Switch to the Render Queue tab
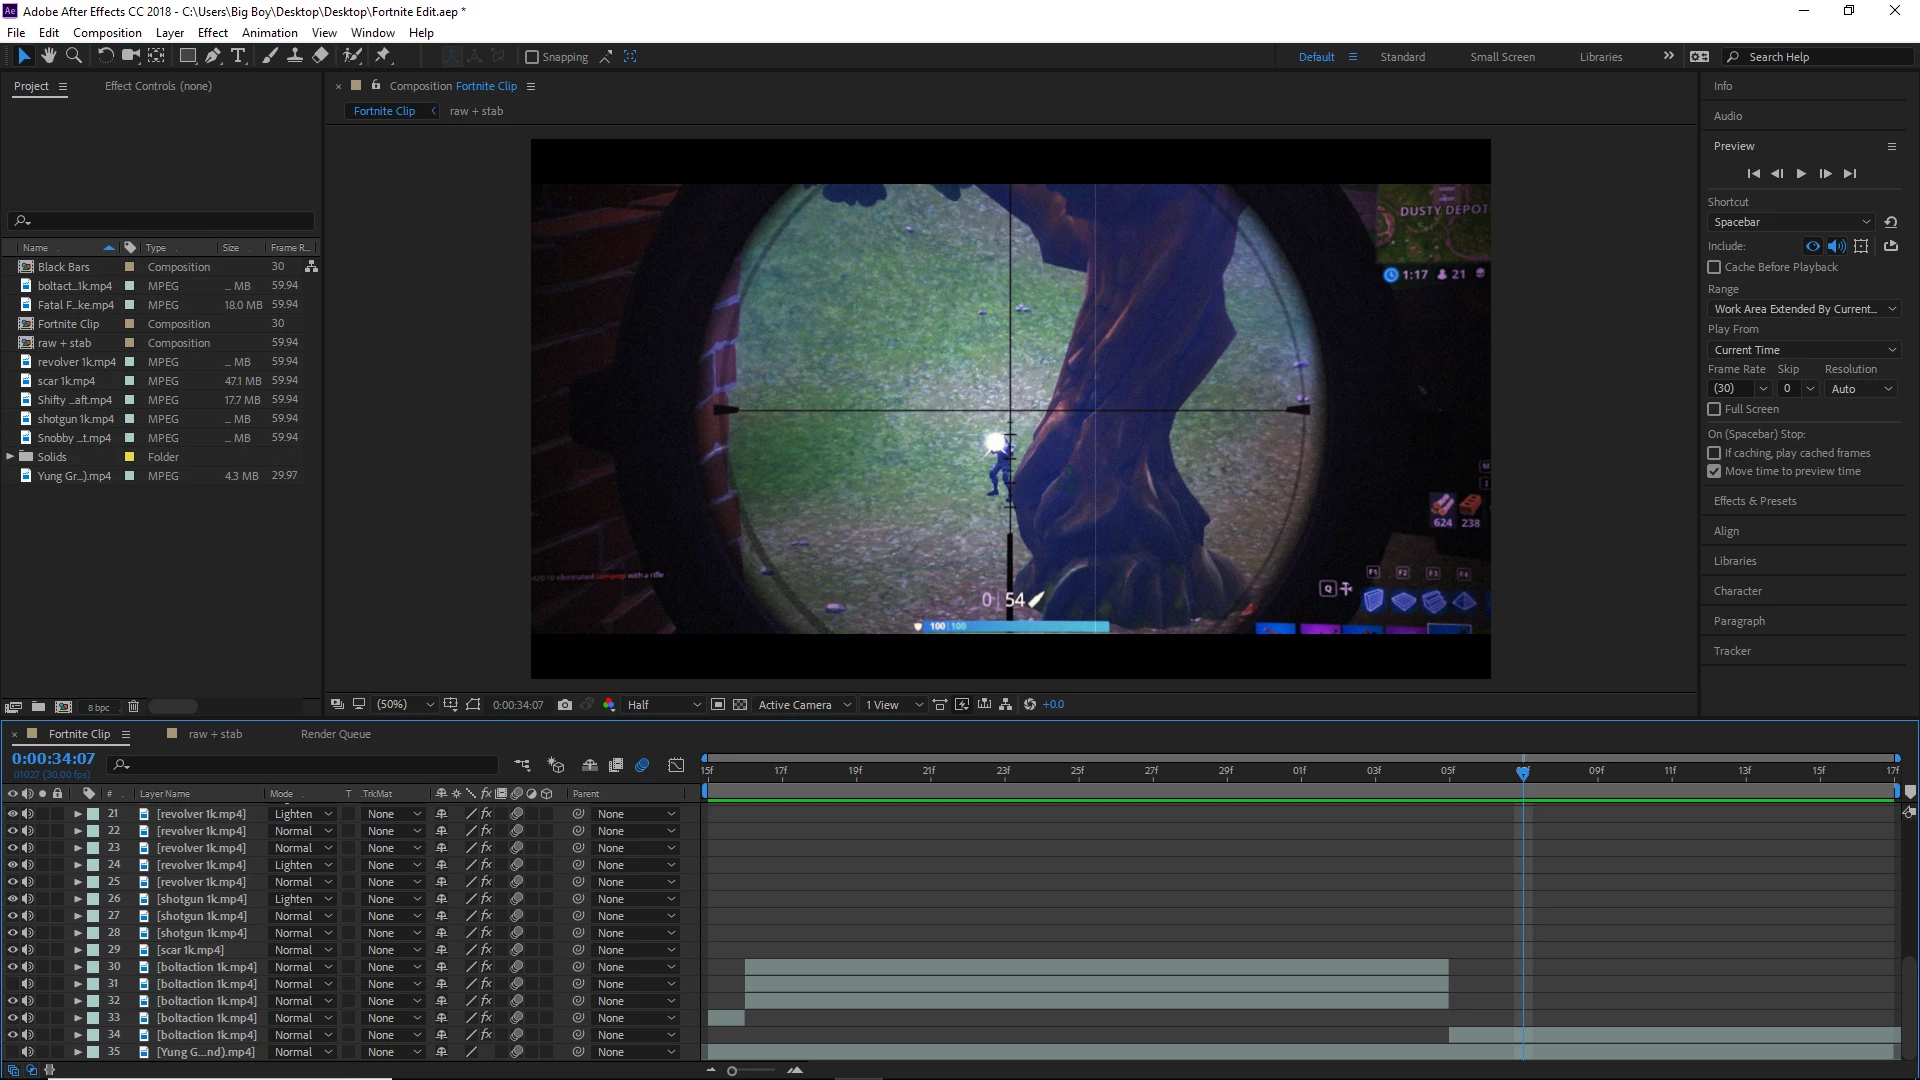This screenshot has height=1080, width=1920. coord(335,734)
